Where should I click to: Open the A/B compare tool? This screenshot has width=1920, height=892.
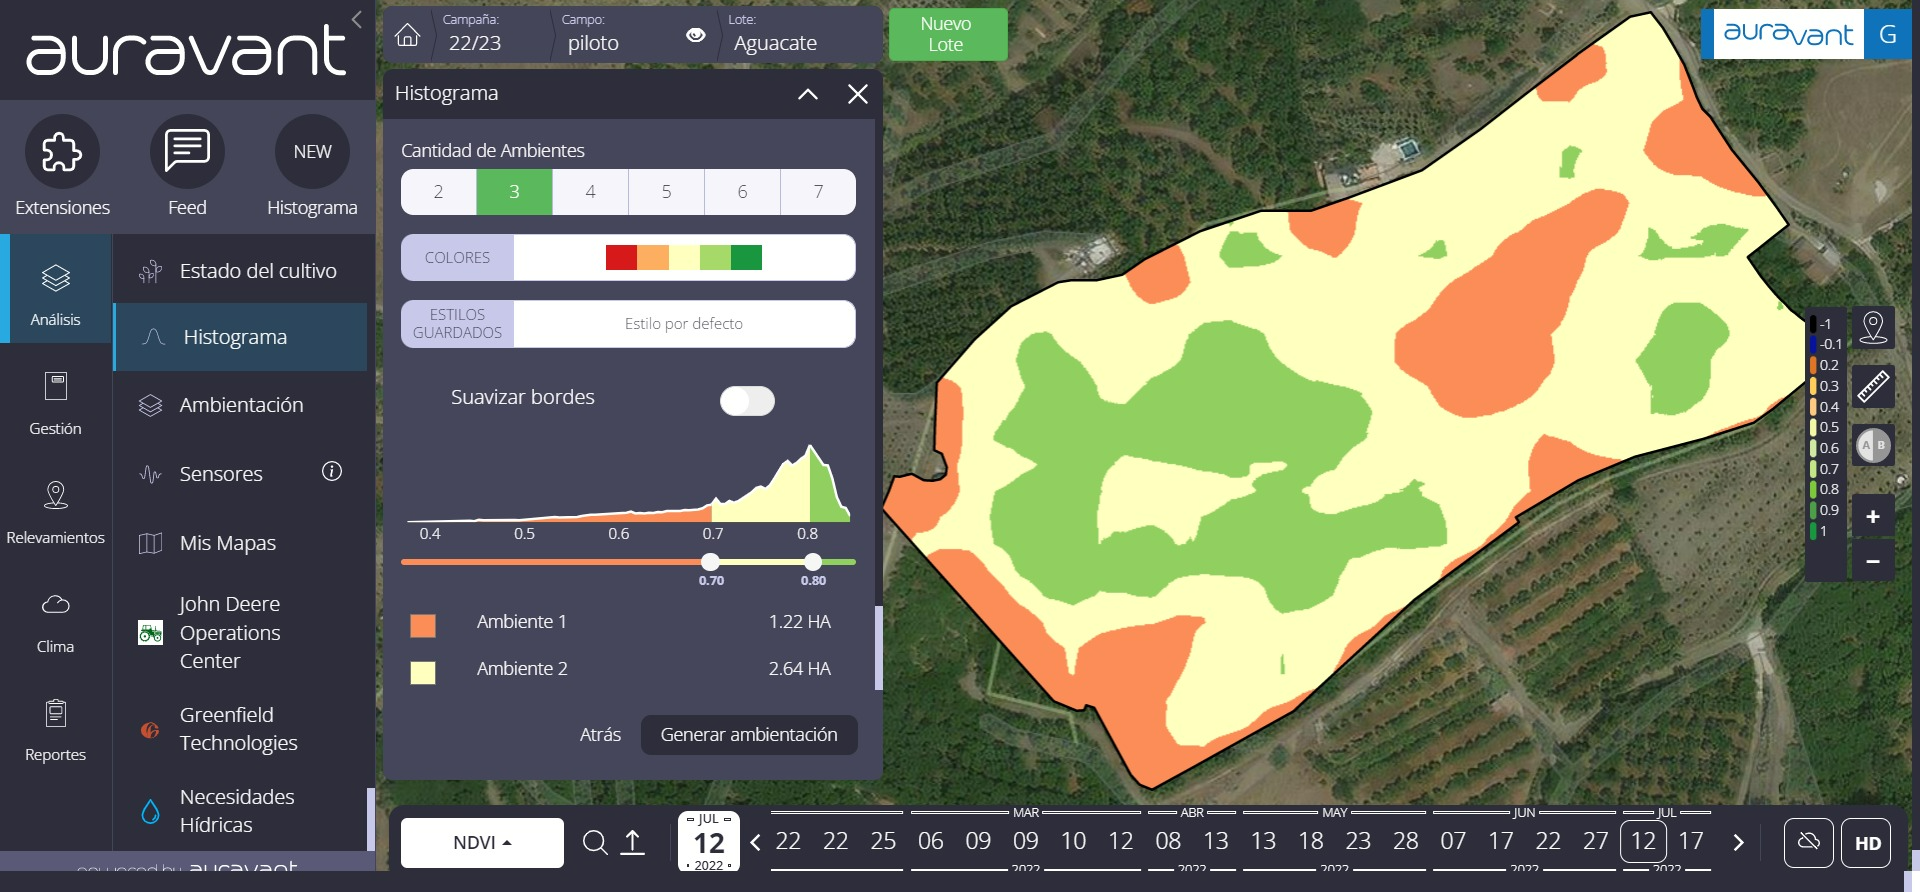1873,445
